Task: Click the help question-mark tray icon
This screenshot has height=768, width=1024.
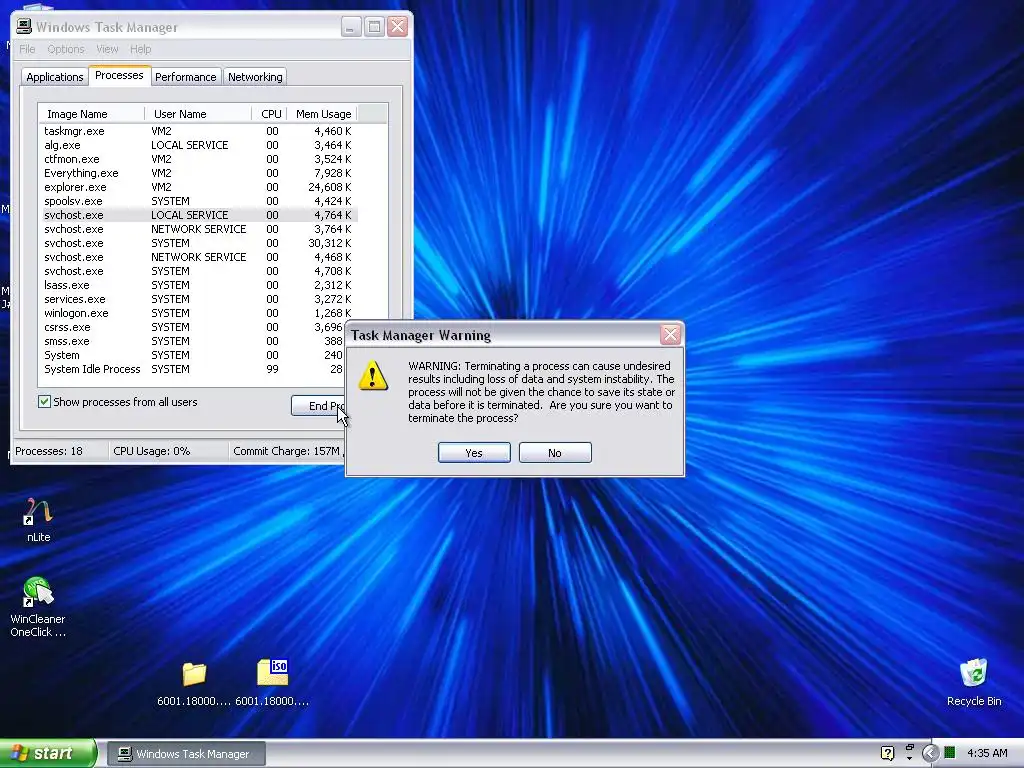Action: click(887, 753)
